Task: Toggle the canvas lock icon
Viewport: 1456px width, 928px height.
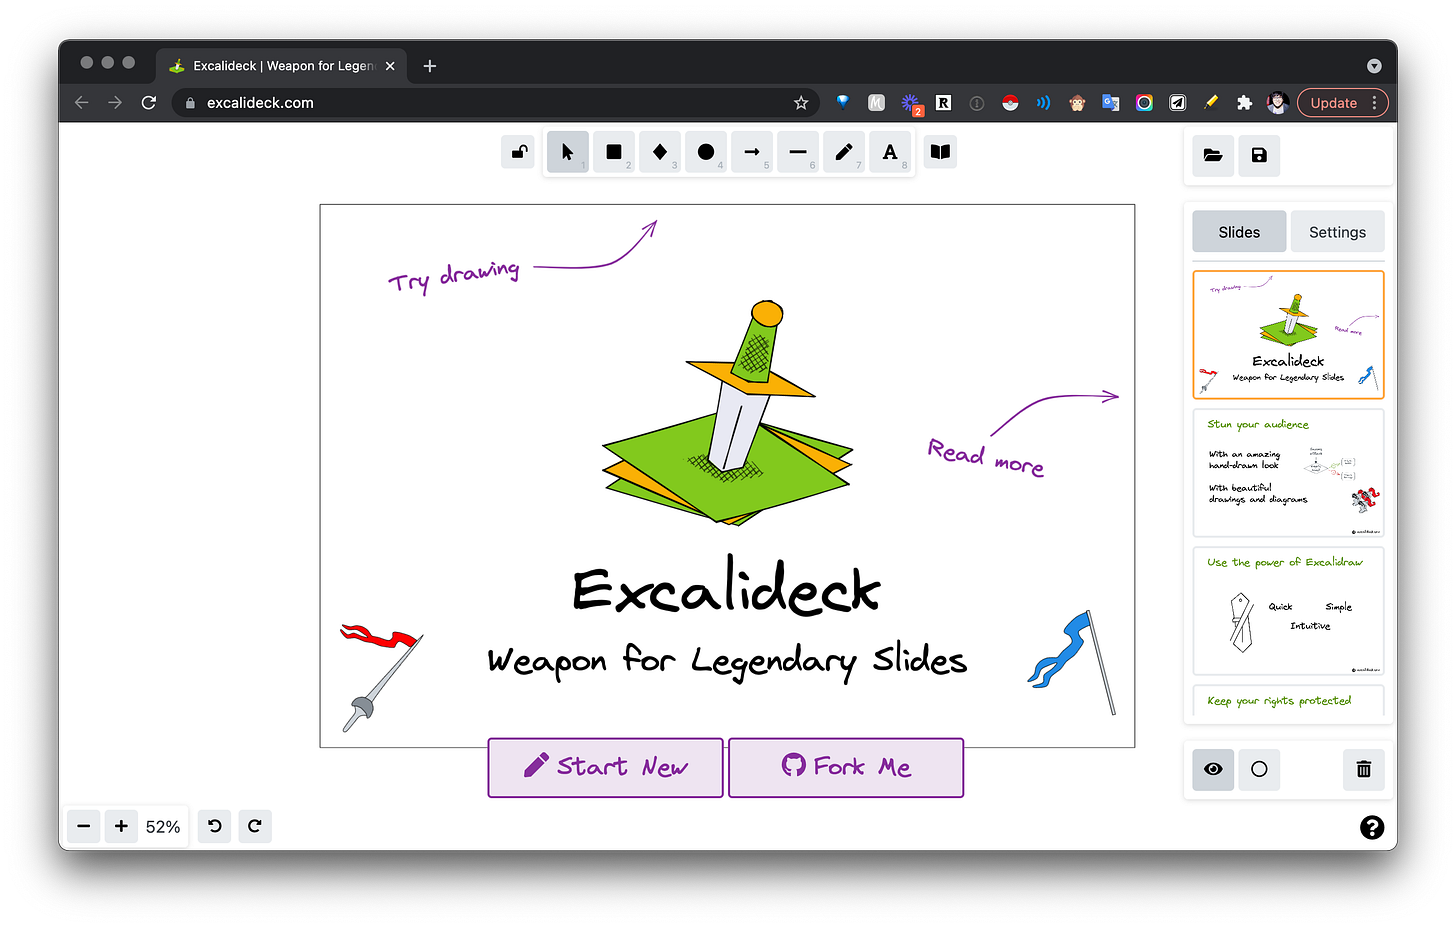Action: [519, 152]
